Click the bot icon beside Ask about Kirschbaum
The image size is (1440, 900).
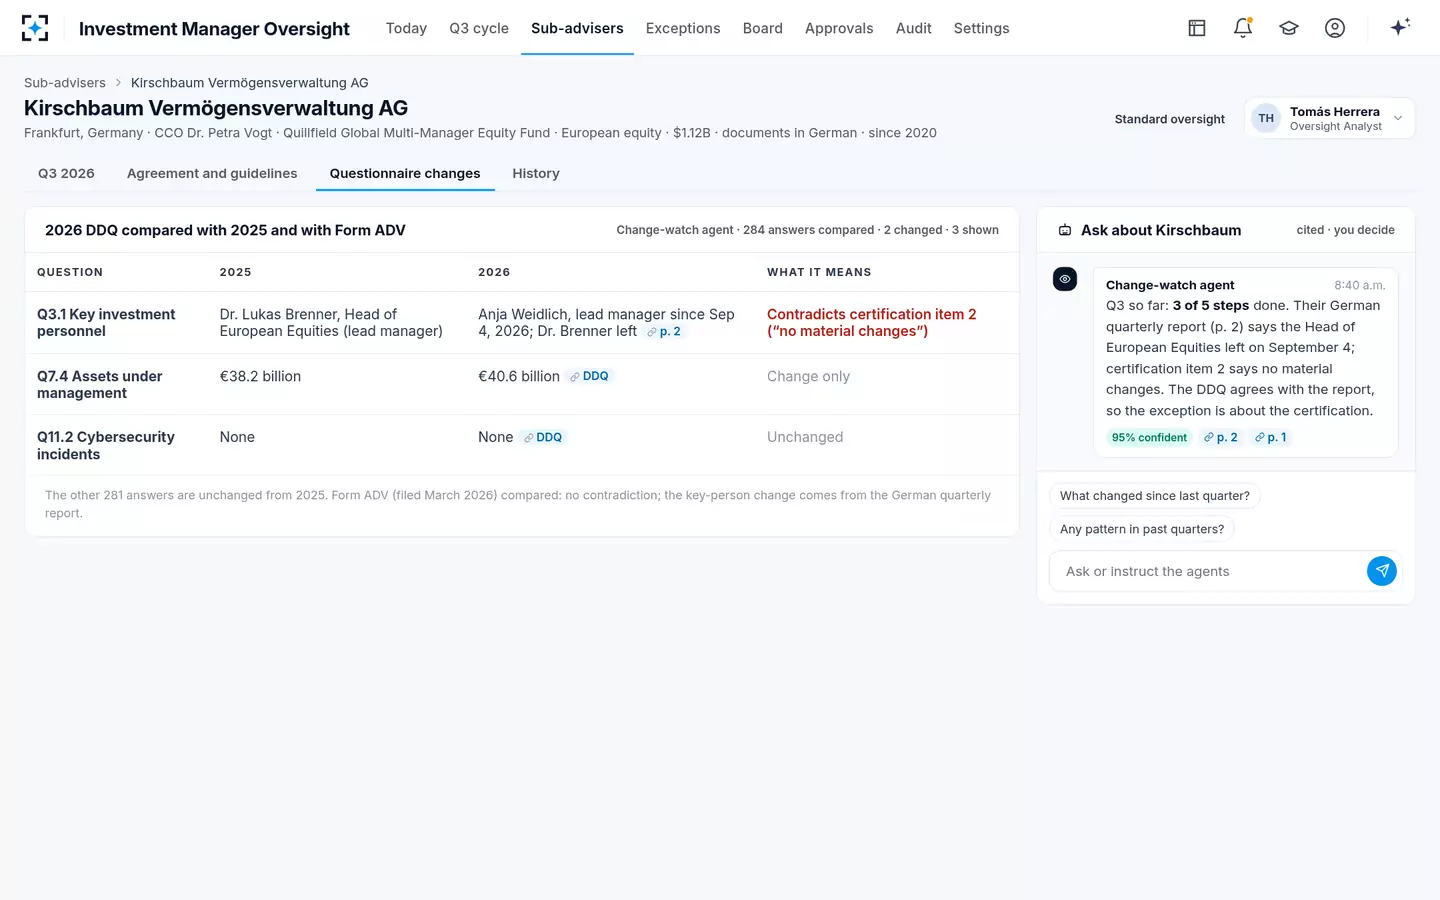[1065, 230]
